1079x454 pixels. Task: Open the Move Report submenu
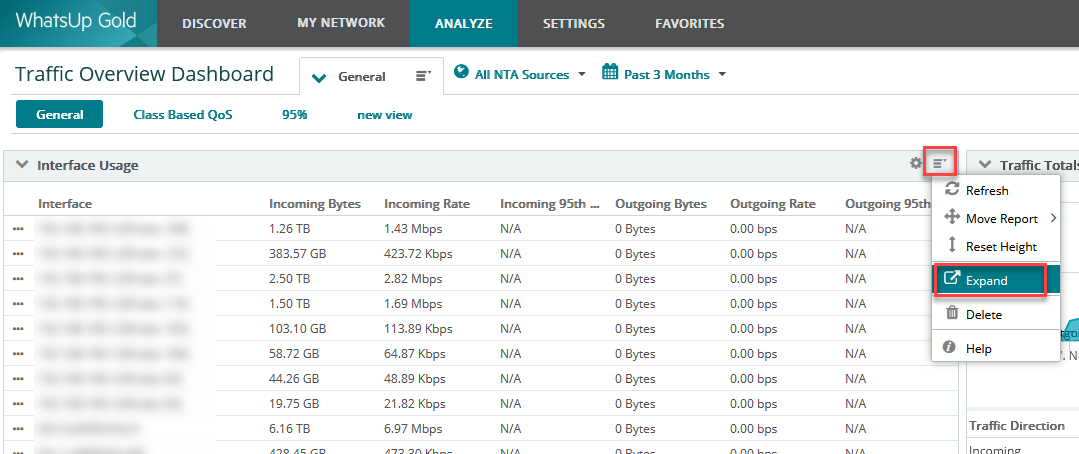(x=995, y=218)
